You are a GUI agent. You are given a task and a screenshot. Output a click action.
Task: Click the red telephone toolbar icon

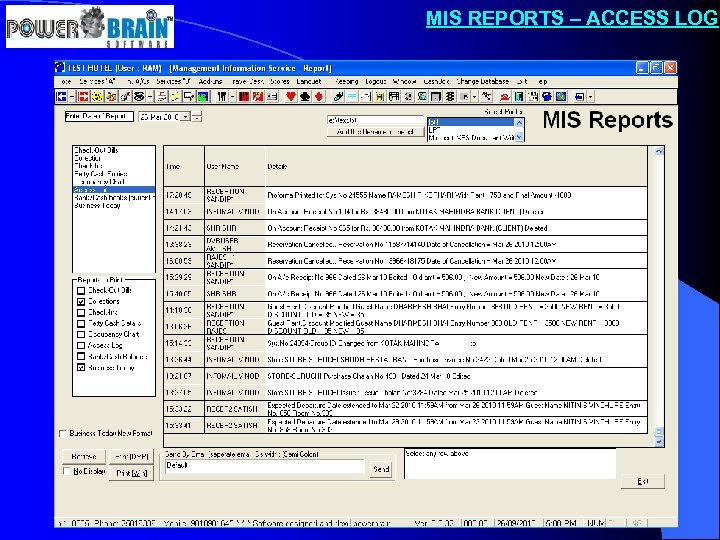coord(505,96)
